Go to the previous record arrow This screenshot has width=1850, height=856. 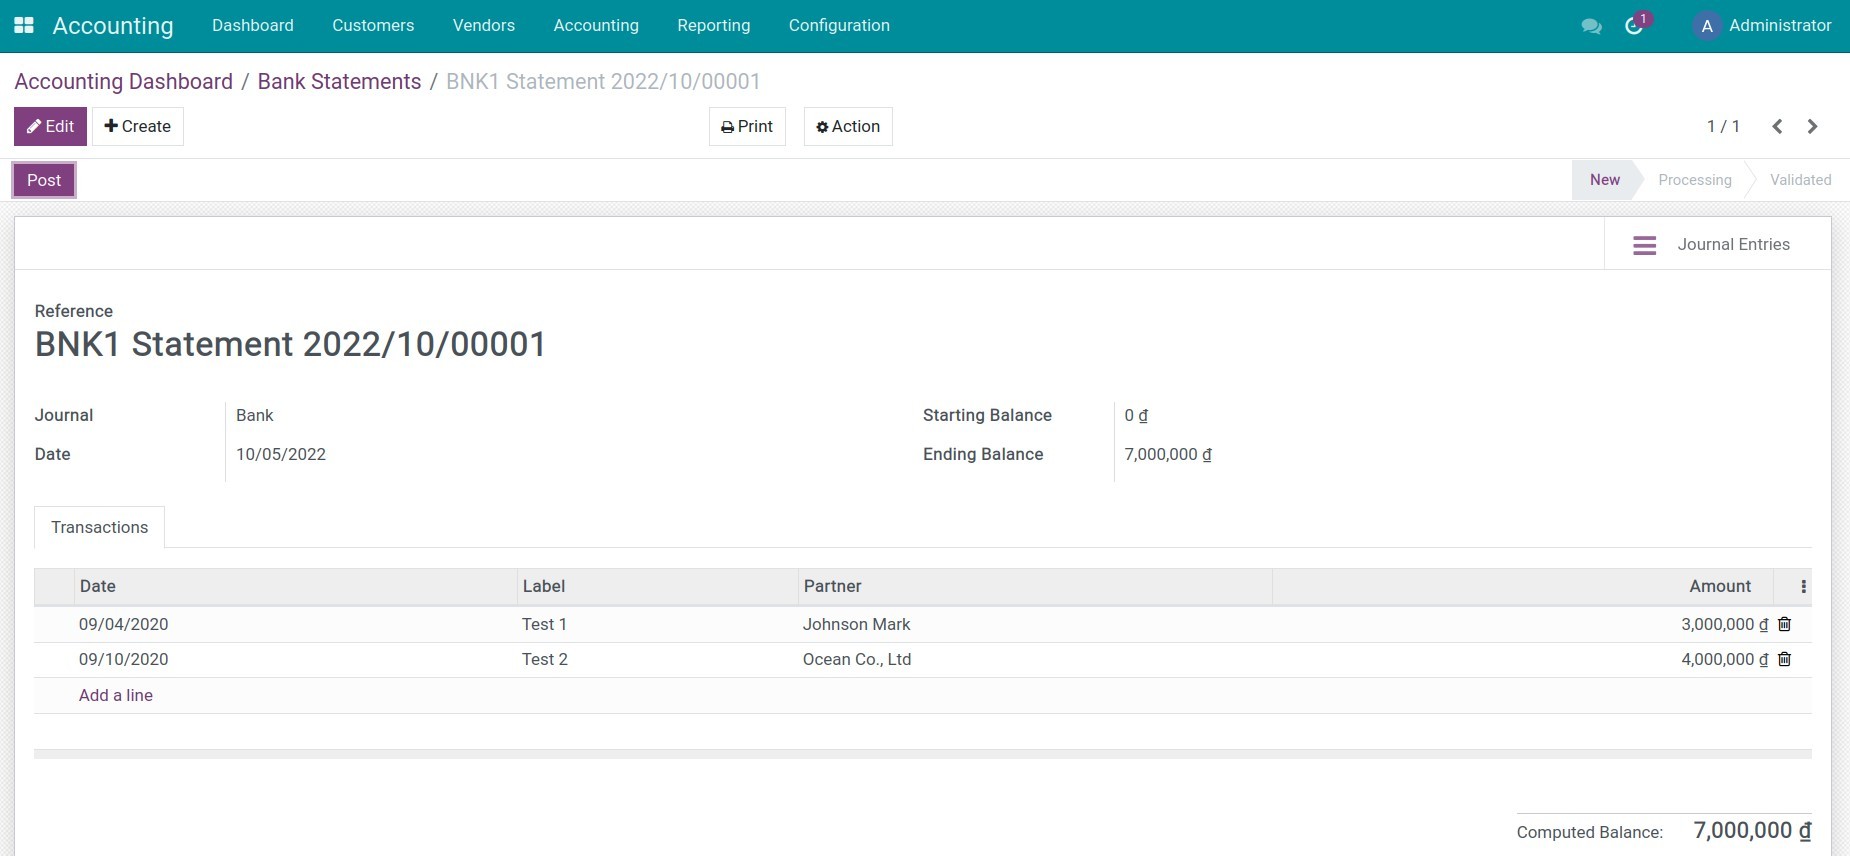(x=1777, y=126)
